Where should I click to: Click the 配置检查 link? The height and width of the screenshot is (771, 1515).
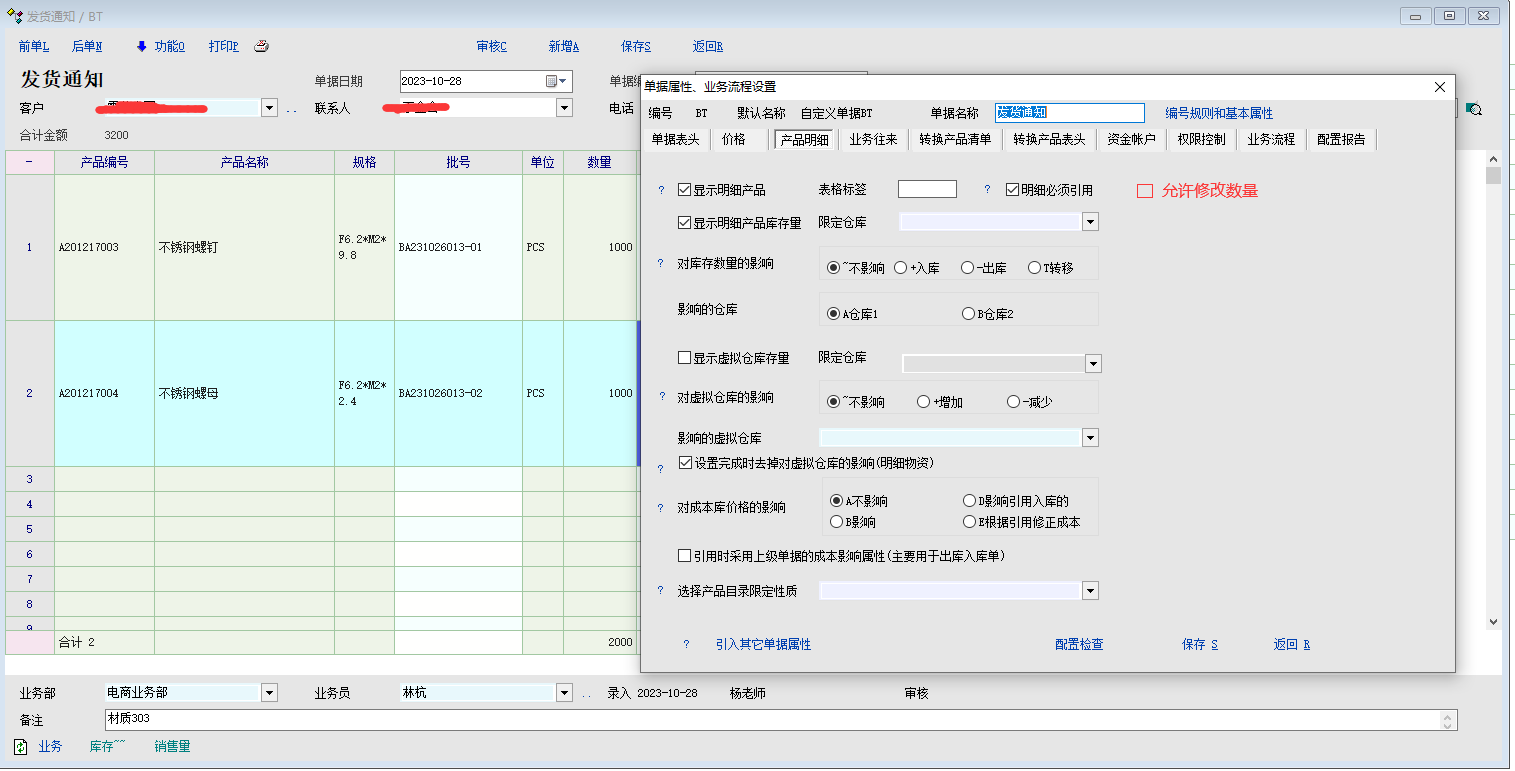tap(1079, 645)
